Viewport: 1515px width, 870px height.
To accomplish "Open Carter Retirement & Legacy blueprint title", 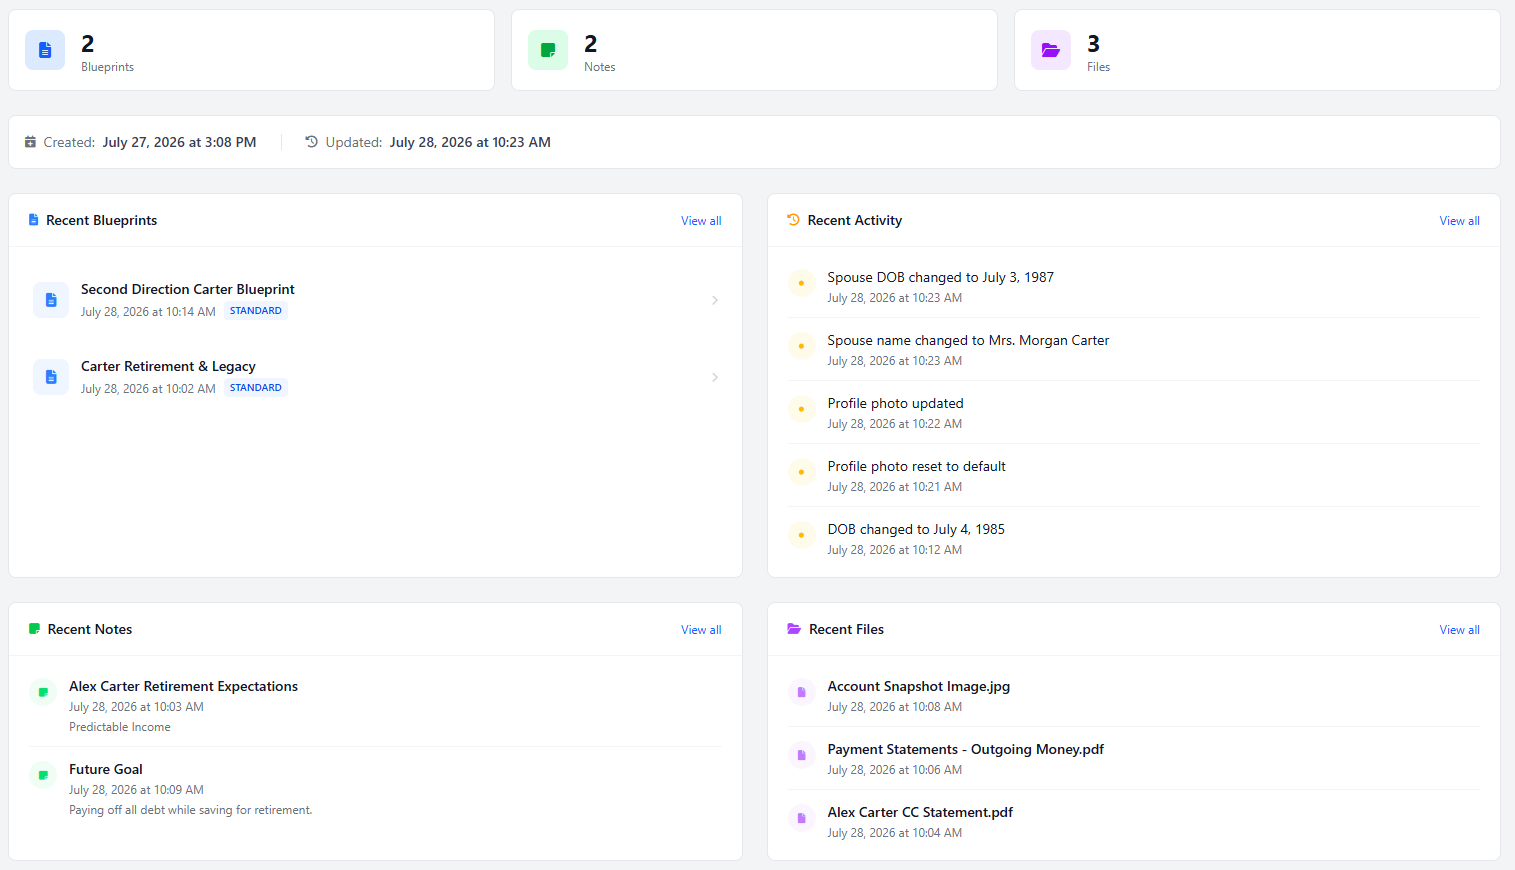I will coord(168,366).
